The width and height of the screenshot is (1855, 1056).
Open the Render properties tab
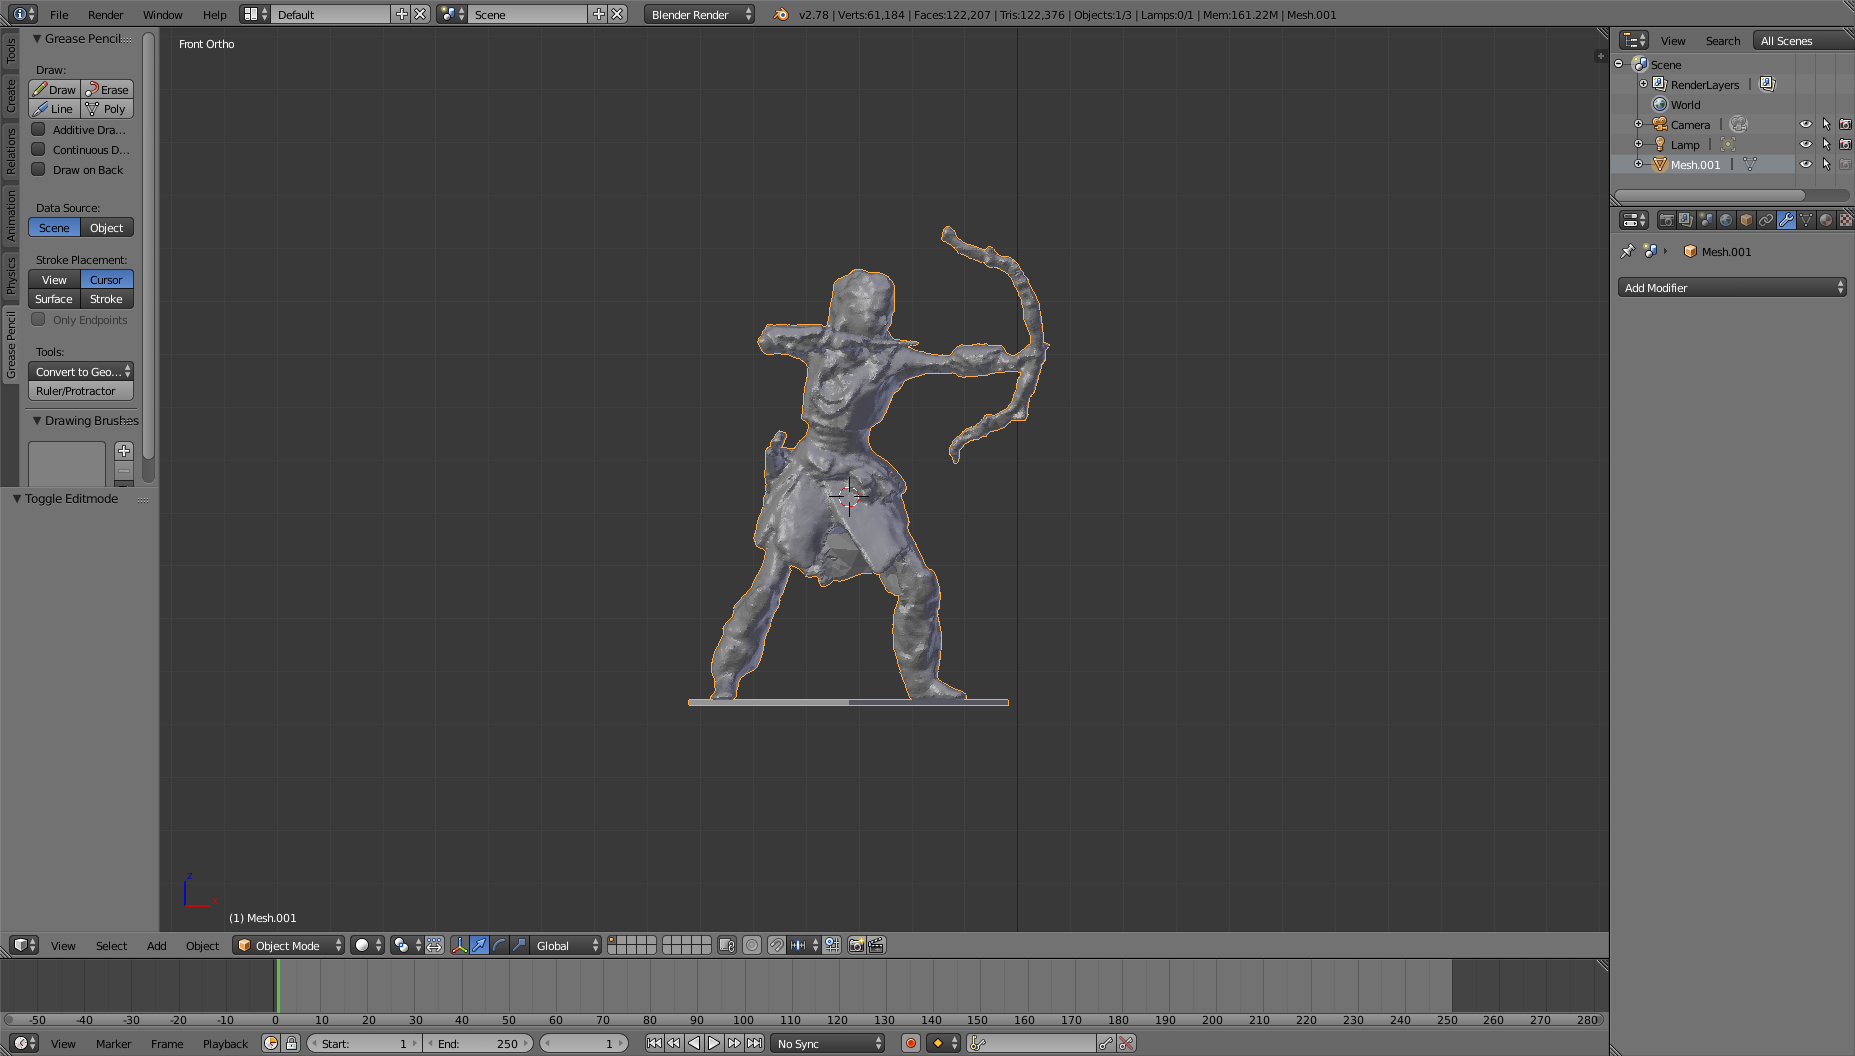(x=1666, y=220)
